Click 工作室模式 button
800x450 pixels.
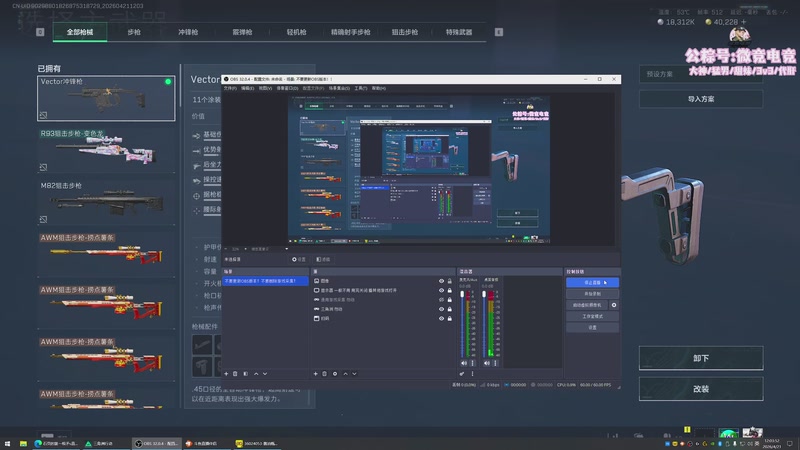pyautogui.click(x=592, y=316)
